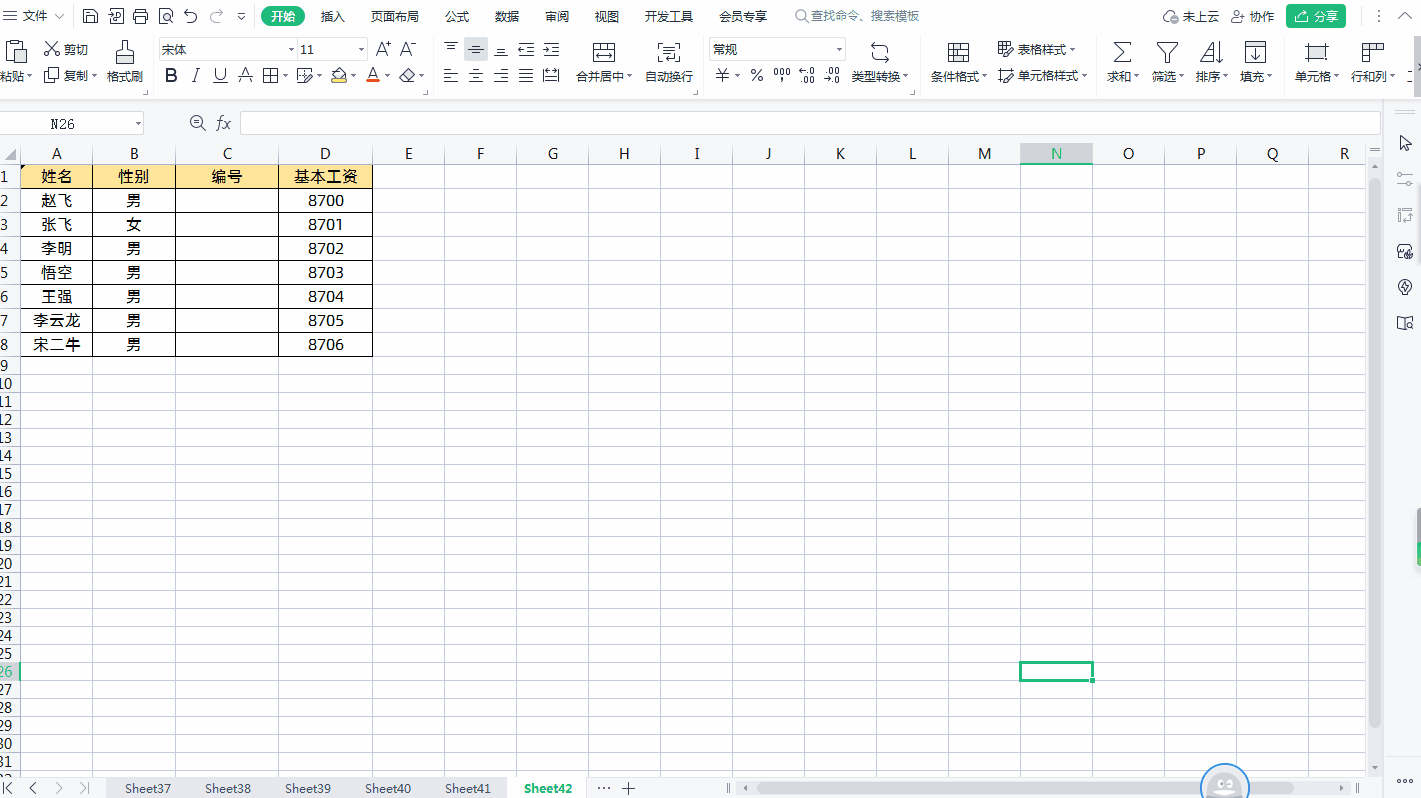Screen dimensions: 1421x798
Task: Select the Format Painter (格式刷) tool
Action: coord(125,62)
